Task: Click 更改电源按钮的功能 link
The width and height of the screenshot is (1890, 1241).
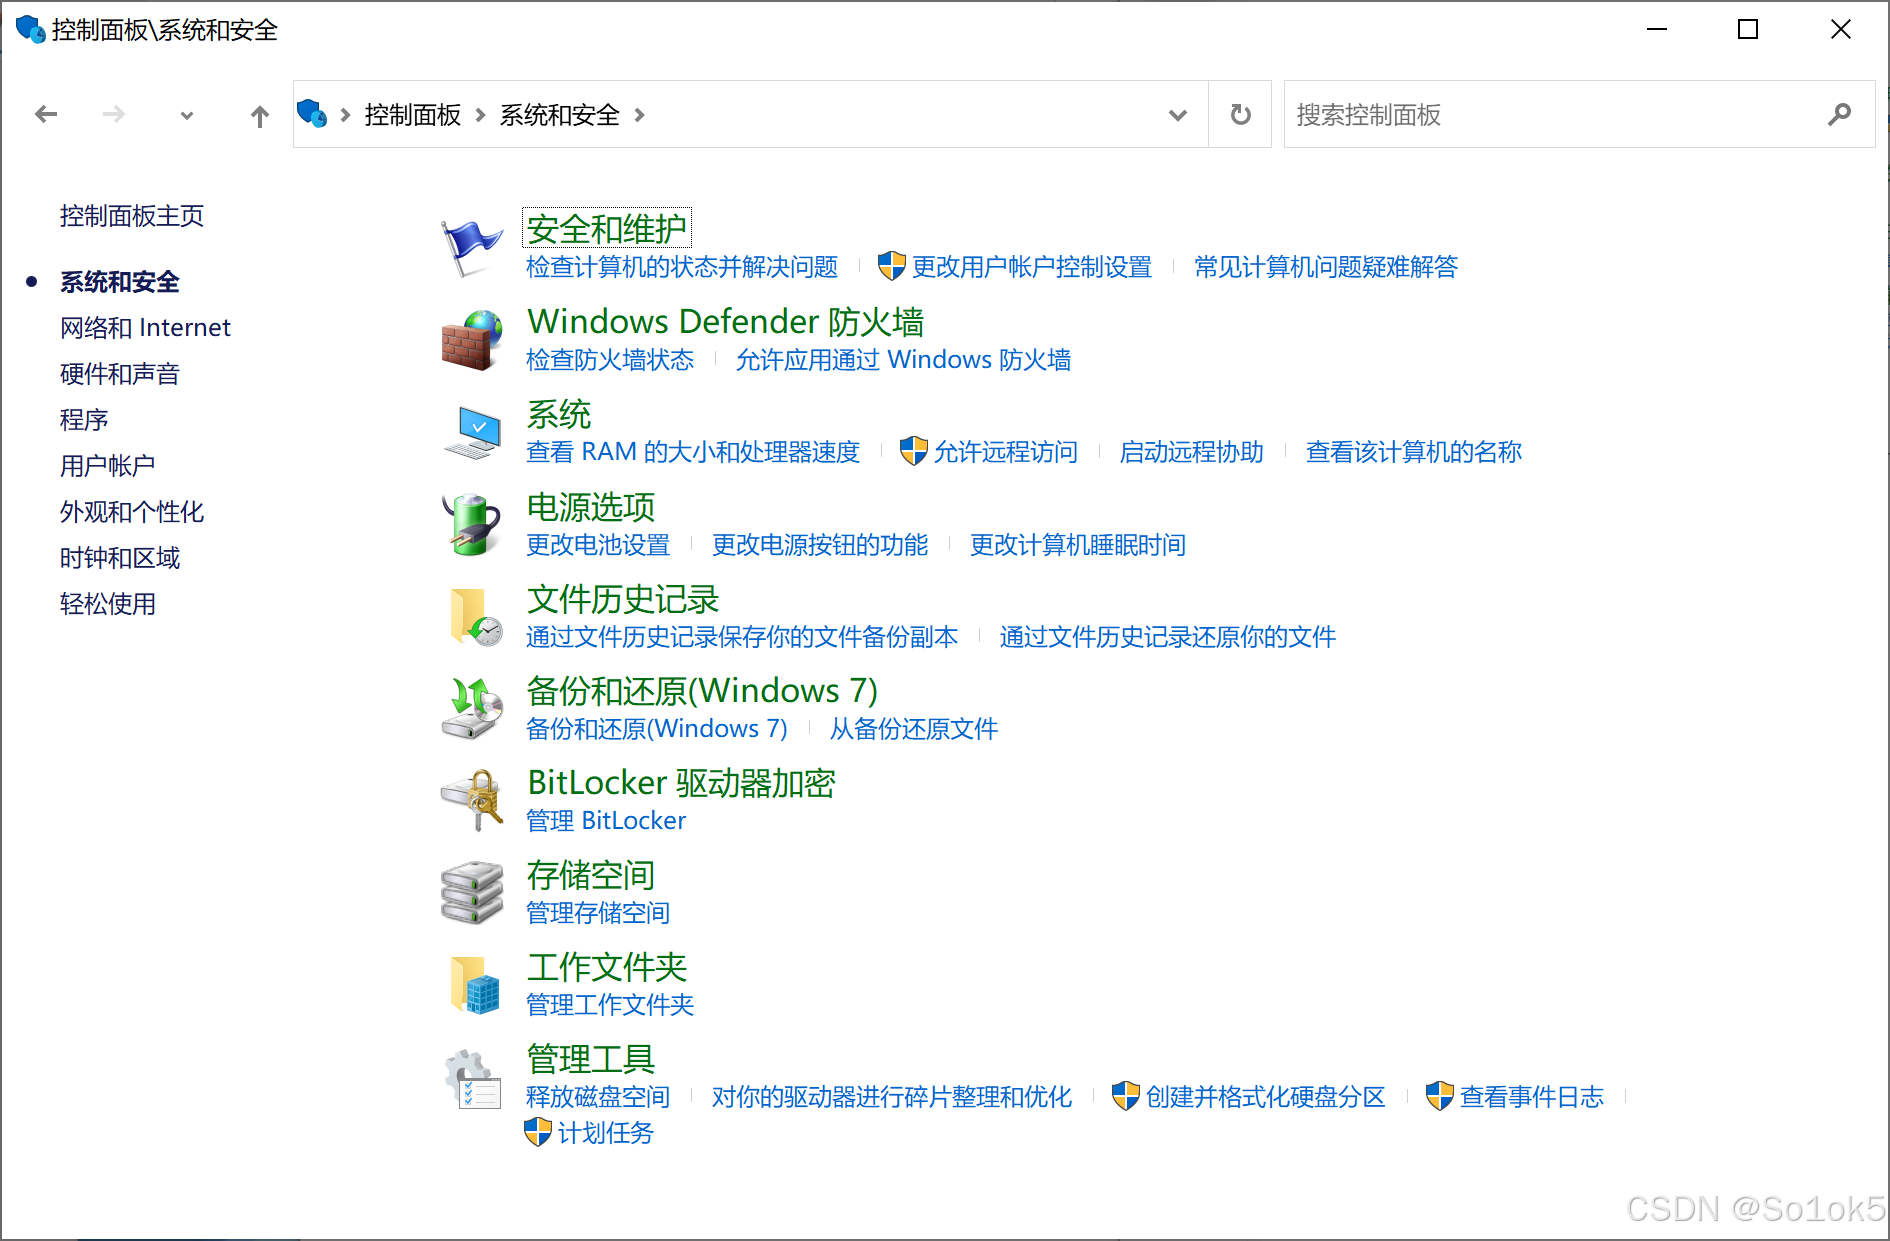Action: click(x=820, y=545)
